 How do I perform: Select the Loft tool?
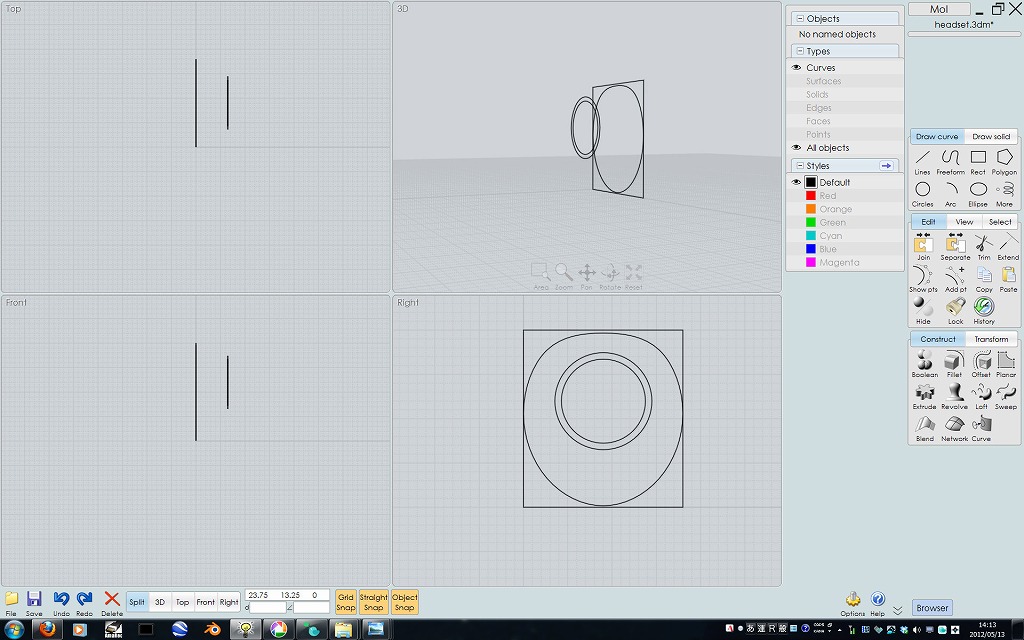tap(982, 396)
